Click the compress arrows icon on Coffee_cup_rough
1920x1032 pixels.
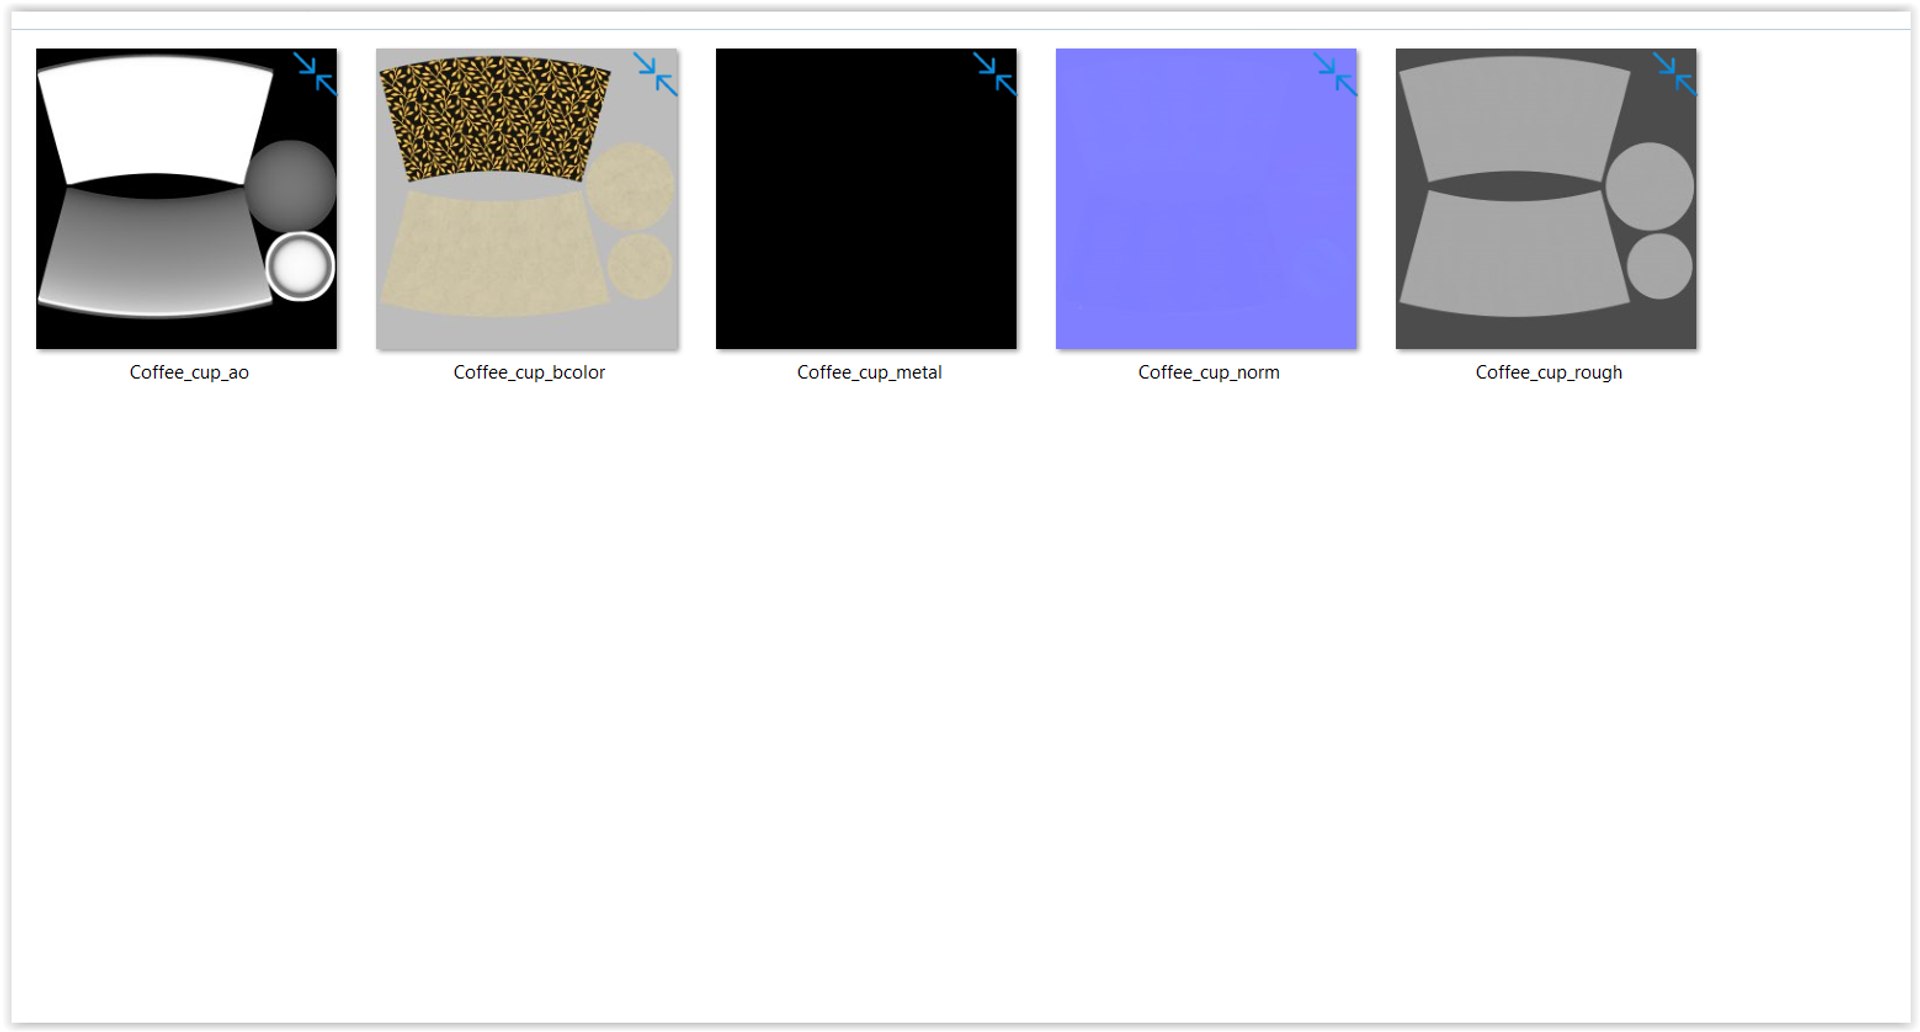1675,74
